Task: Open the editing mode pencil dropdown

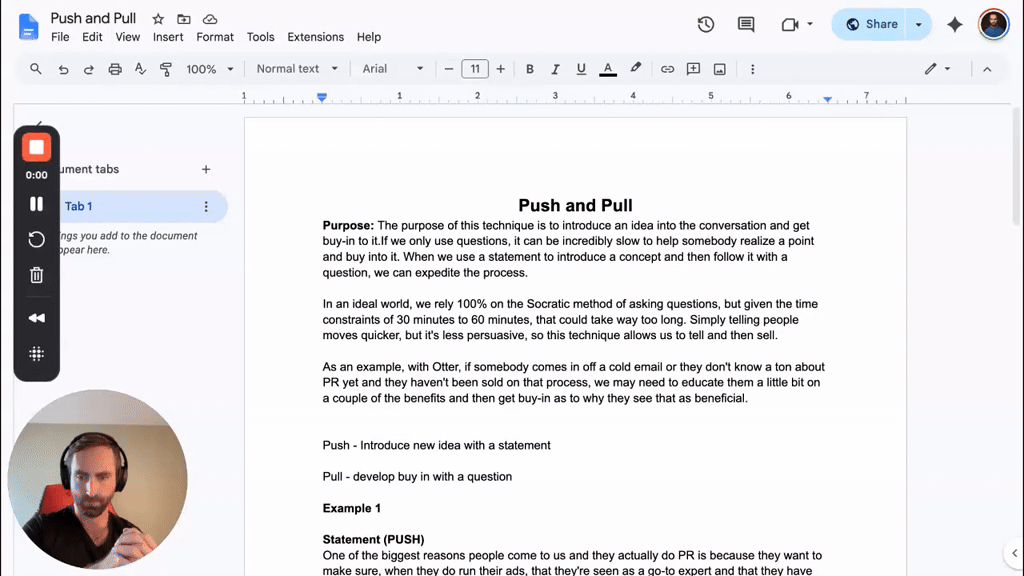Action: (x=936, y=69)
